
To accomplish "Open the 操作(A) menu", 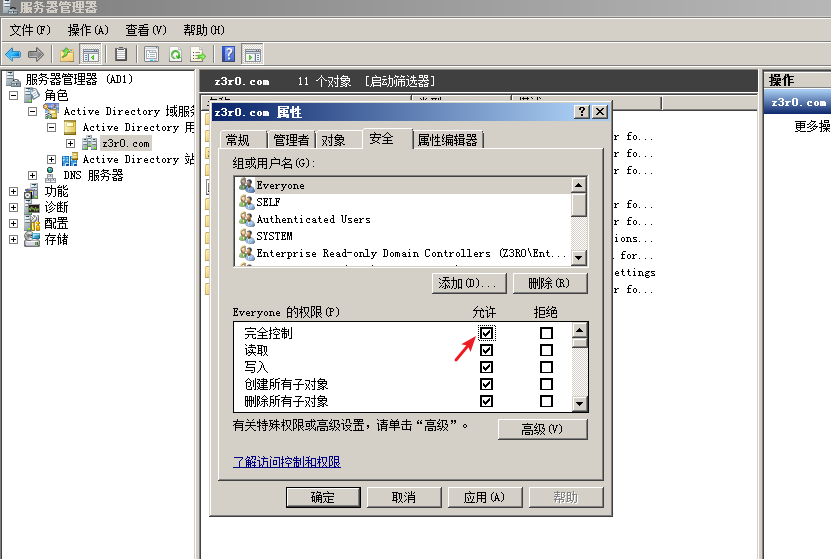I will click(88, 30).
